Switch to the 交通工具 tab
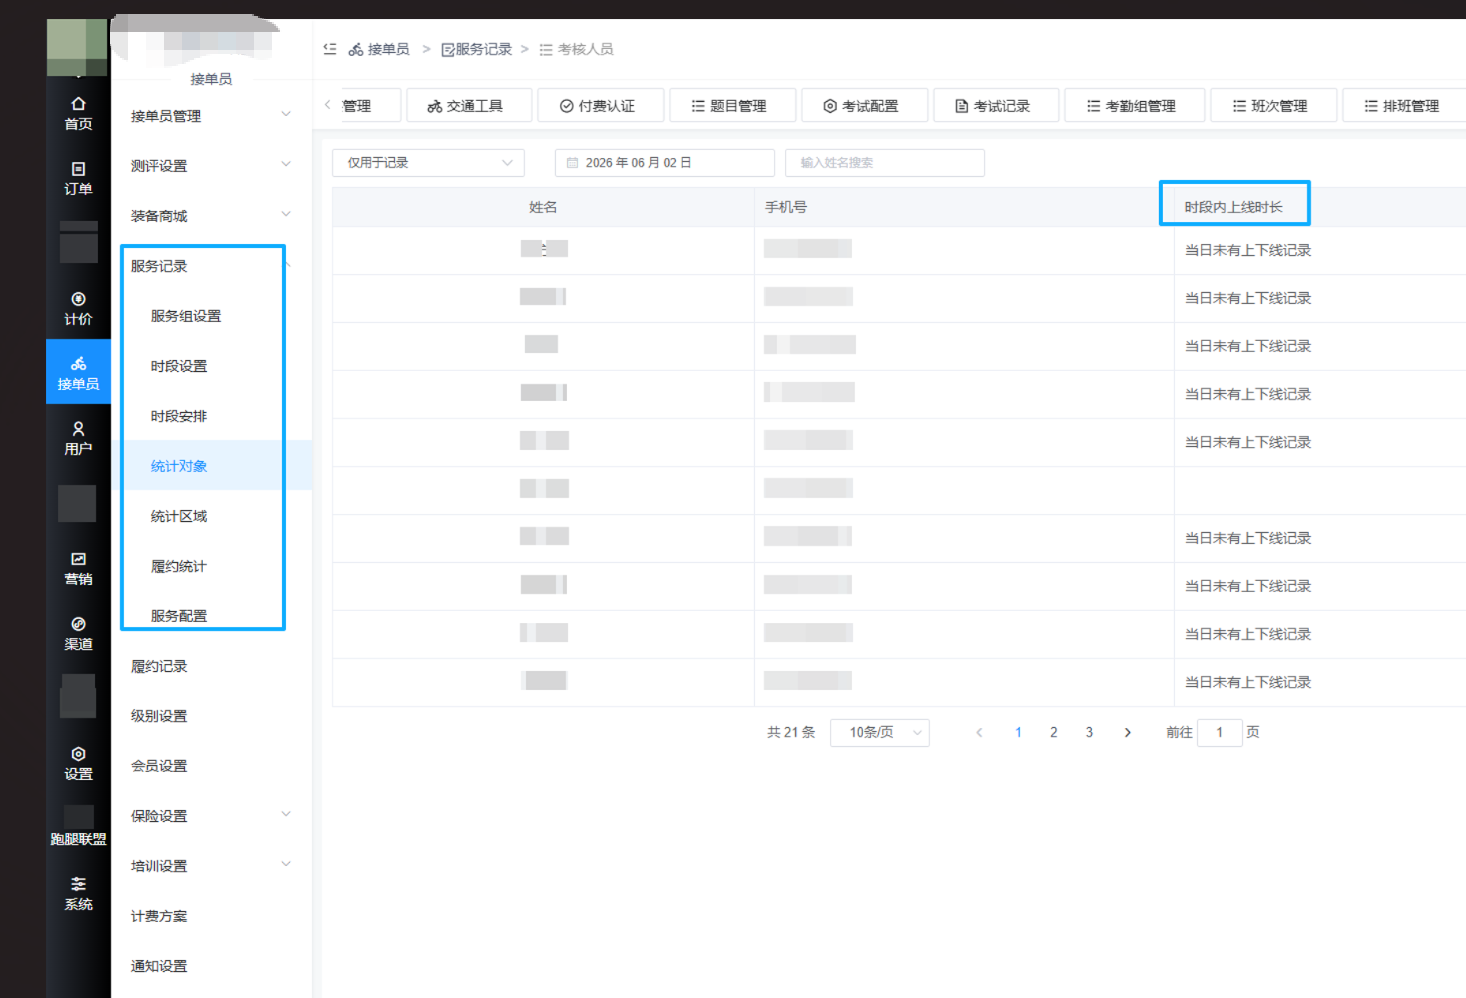The height and width of the screenshot is (998, 1466). 469,106
